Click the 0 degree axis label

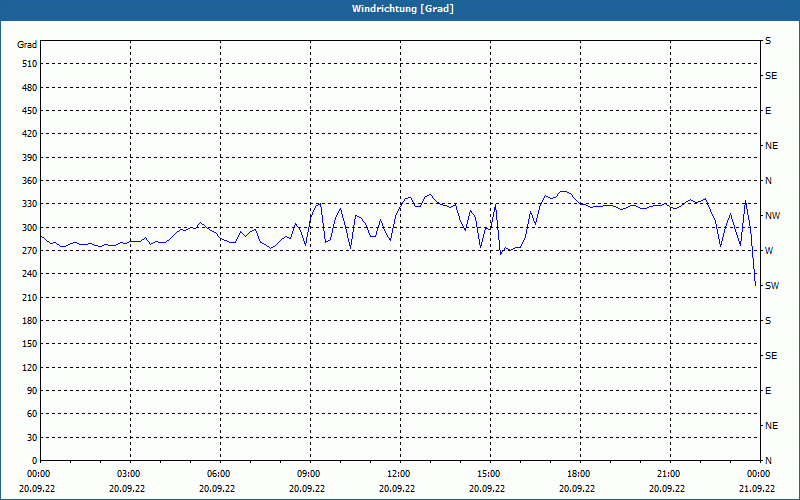tap(35, 461)
